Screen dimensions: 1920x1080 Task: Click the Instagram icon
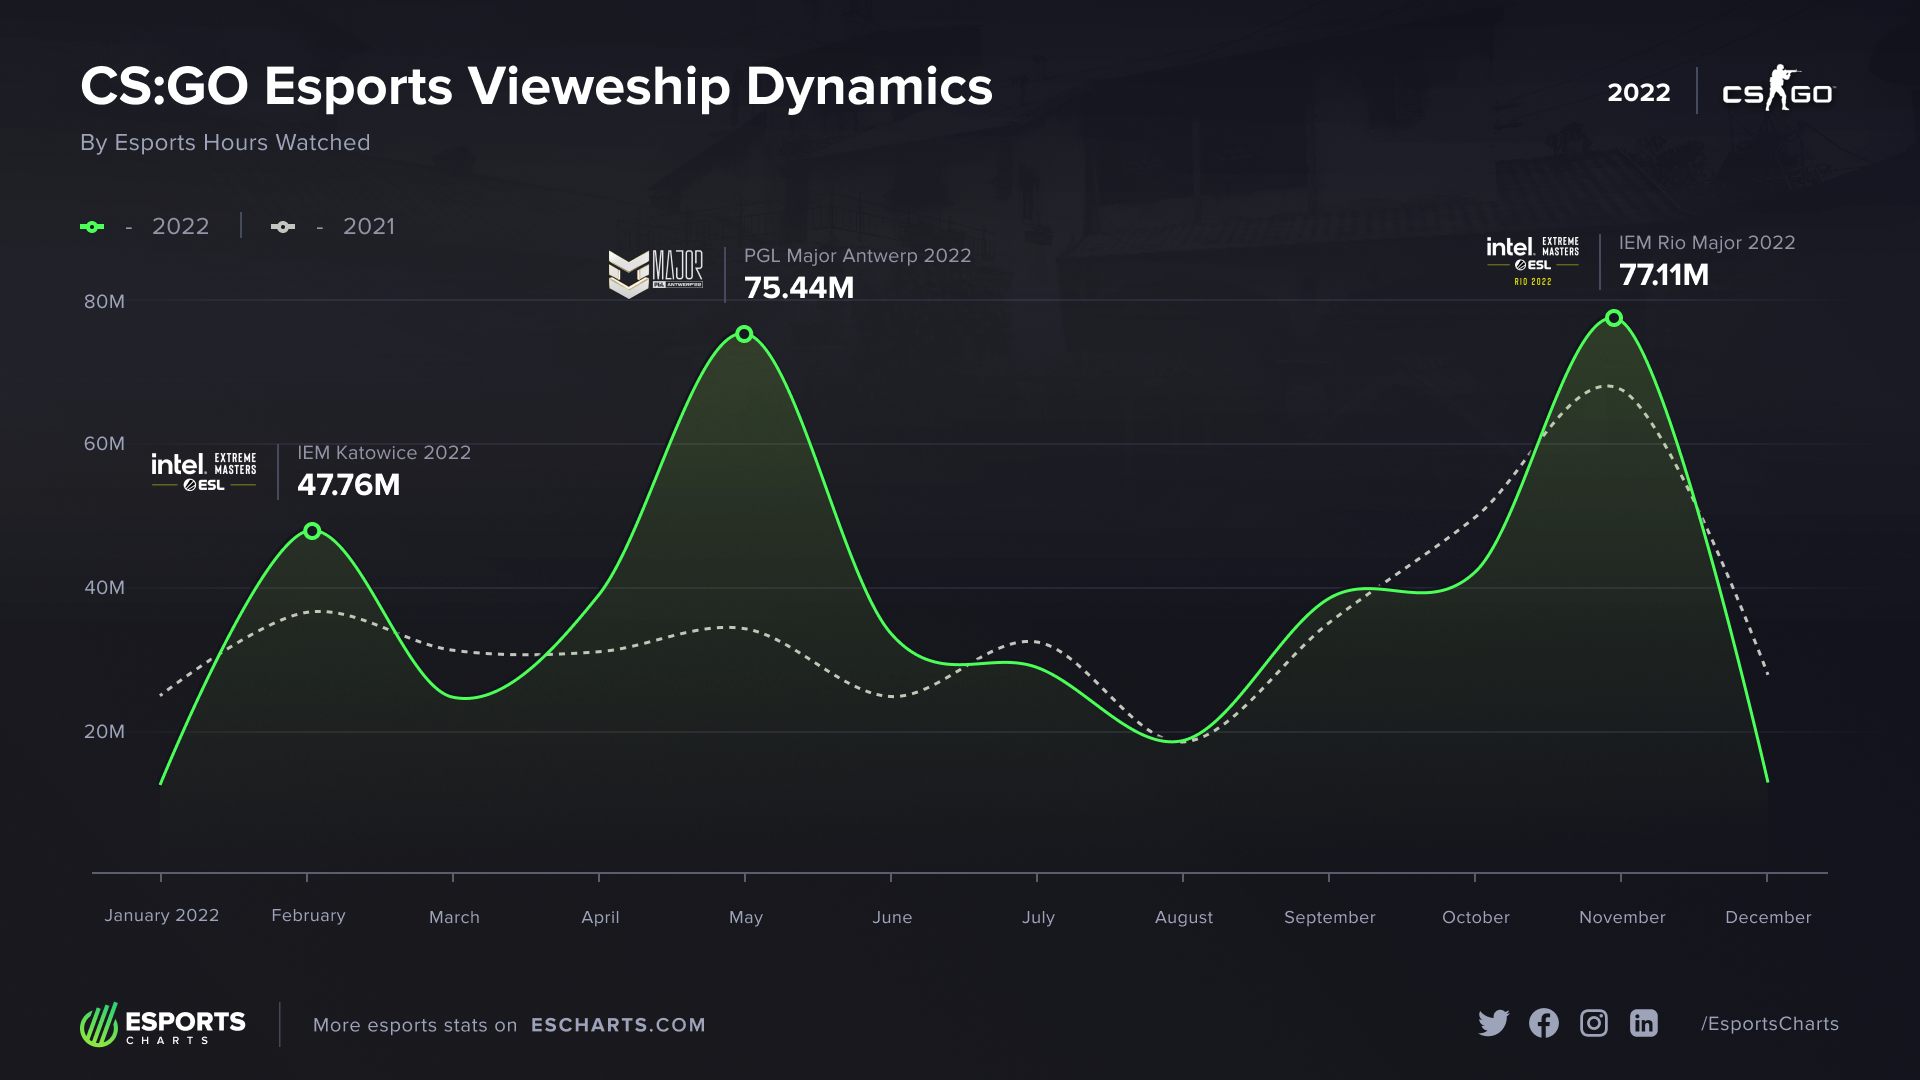pyautogui.click(x=1593, y=1023)
